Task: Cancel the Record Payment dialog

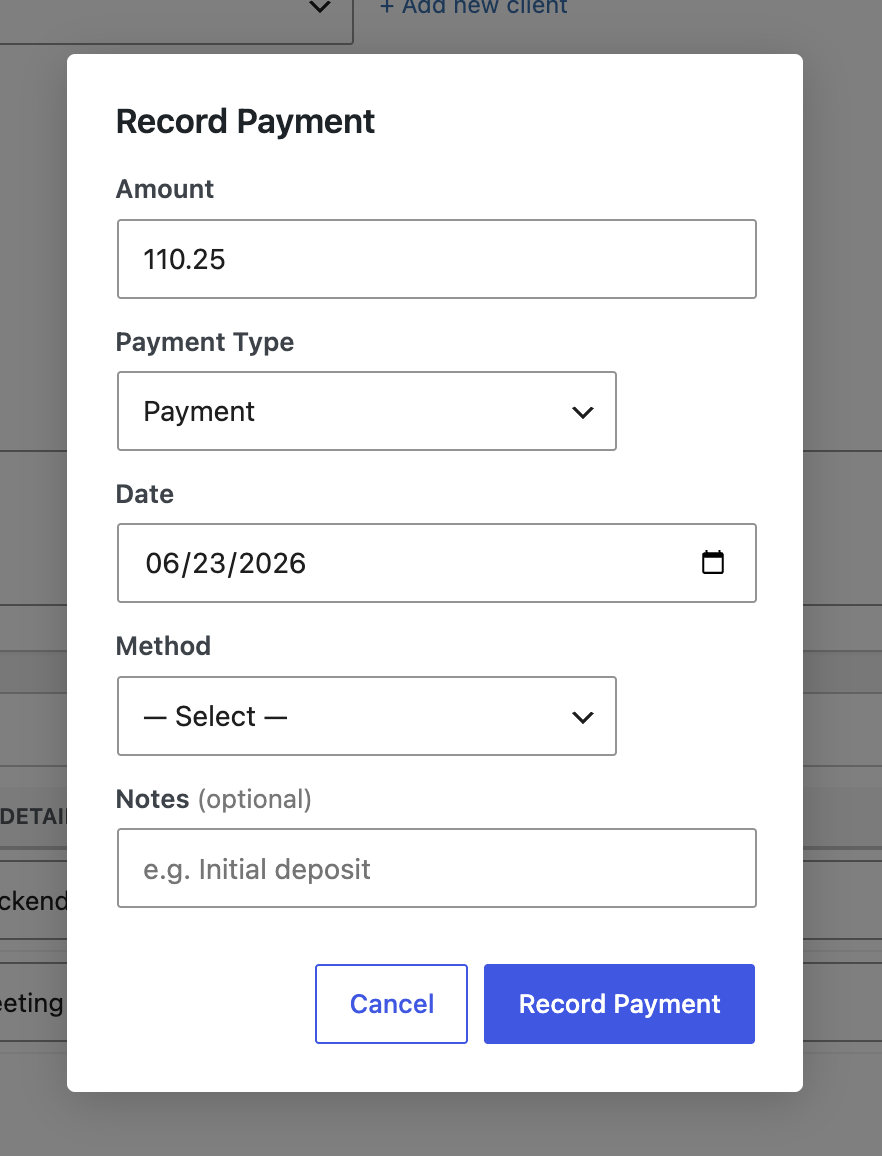Action: pos(392,1003)
